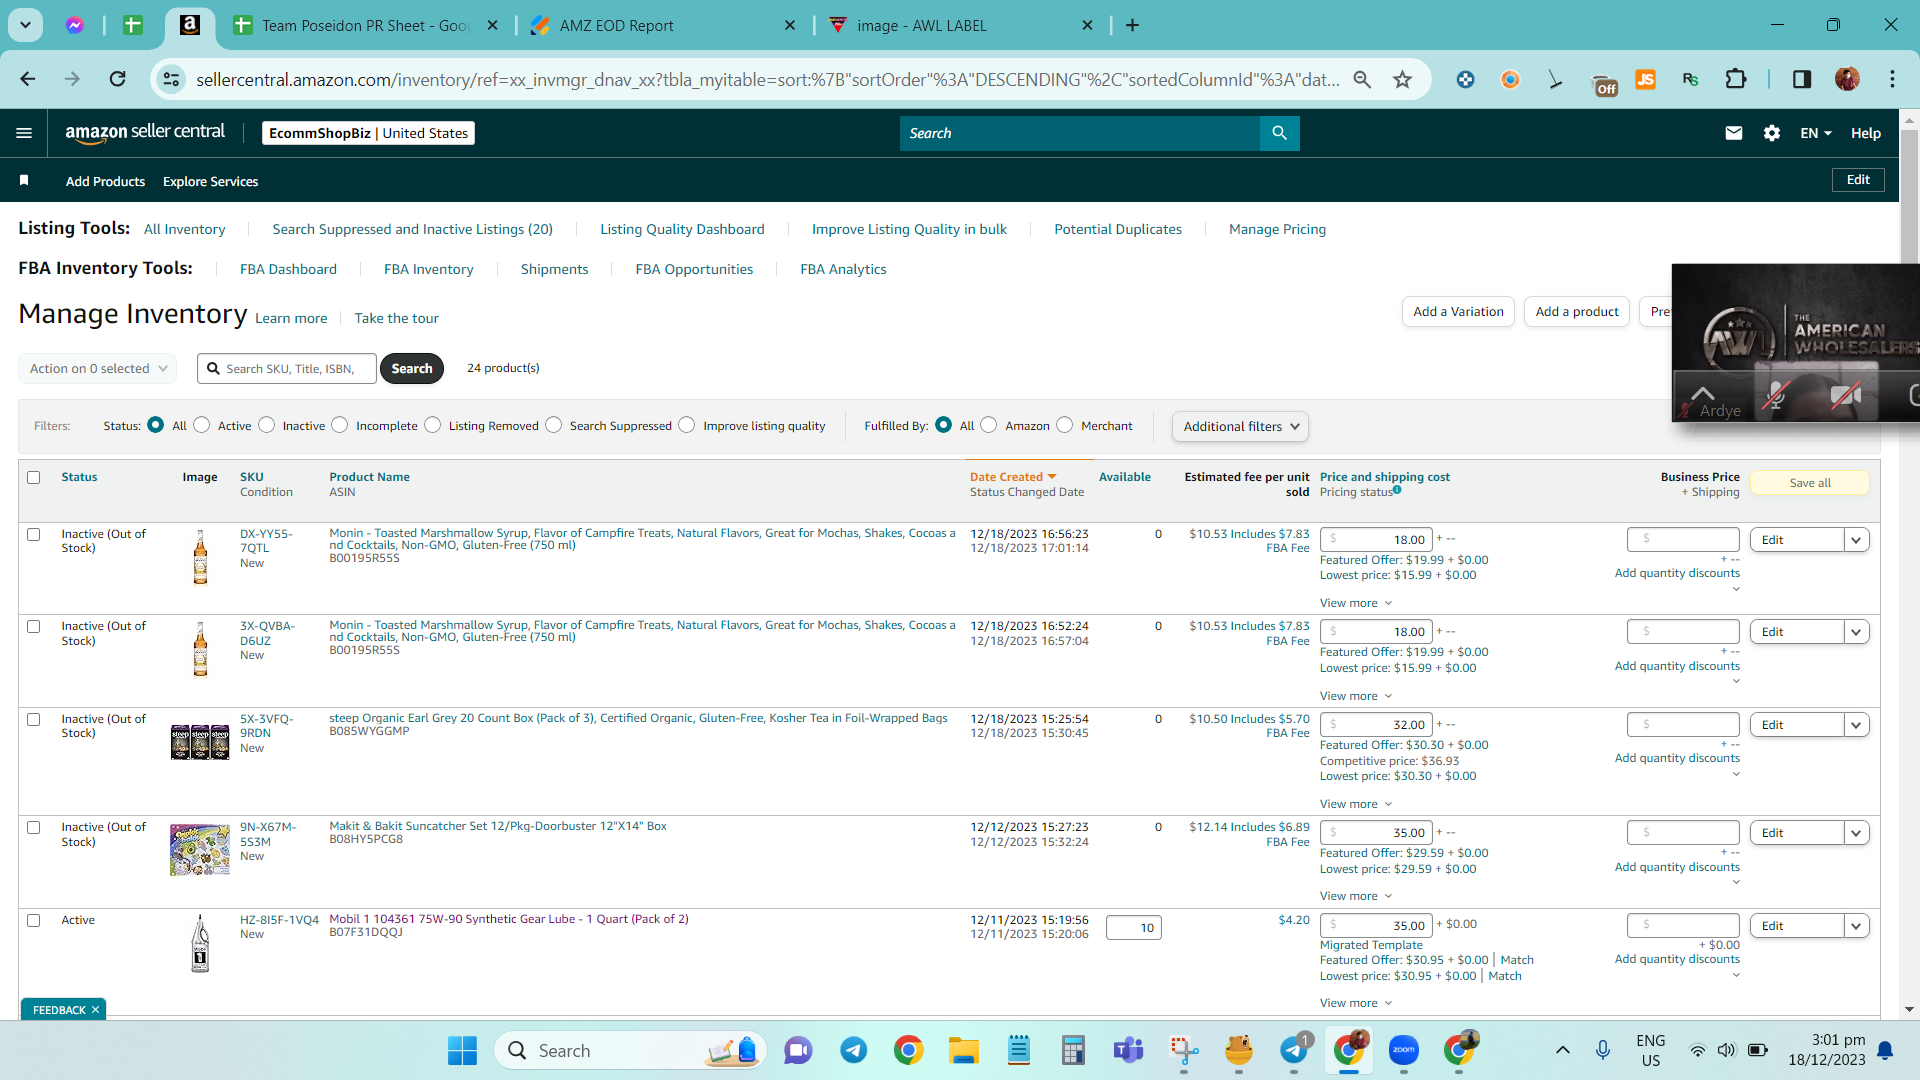
Task: Open the Seller Central hamburger menu
Action: click(24, 133)
